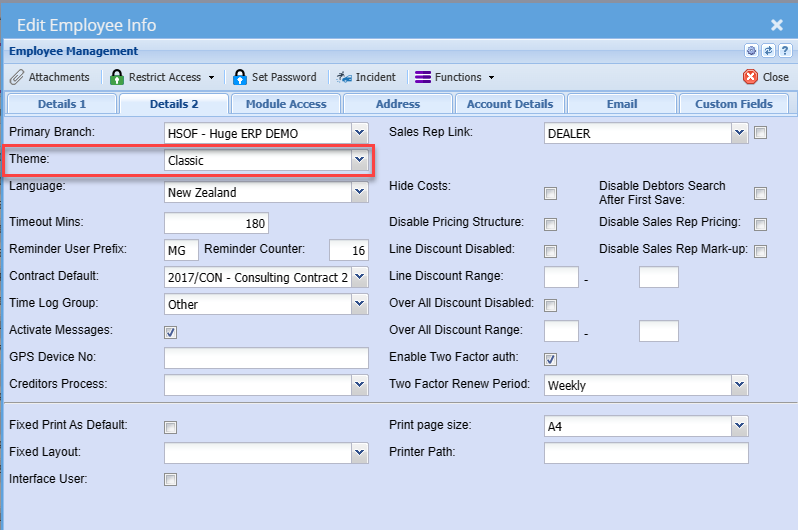Screen dimensions: 798x530
Task: Expand the Language dropdown
Action: (x=360, y=192)
